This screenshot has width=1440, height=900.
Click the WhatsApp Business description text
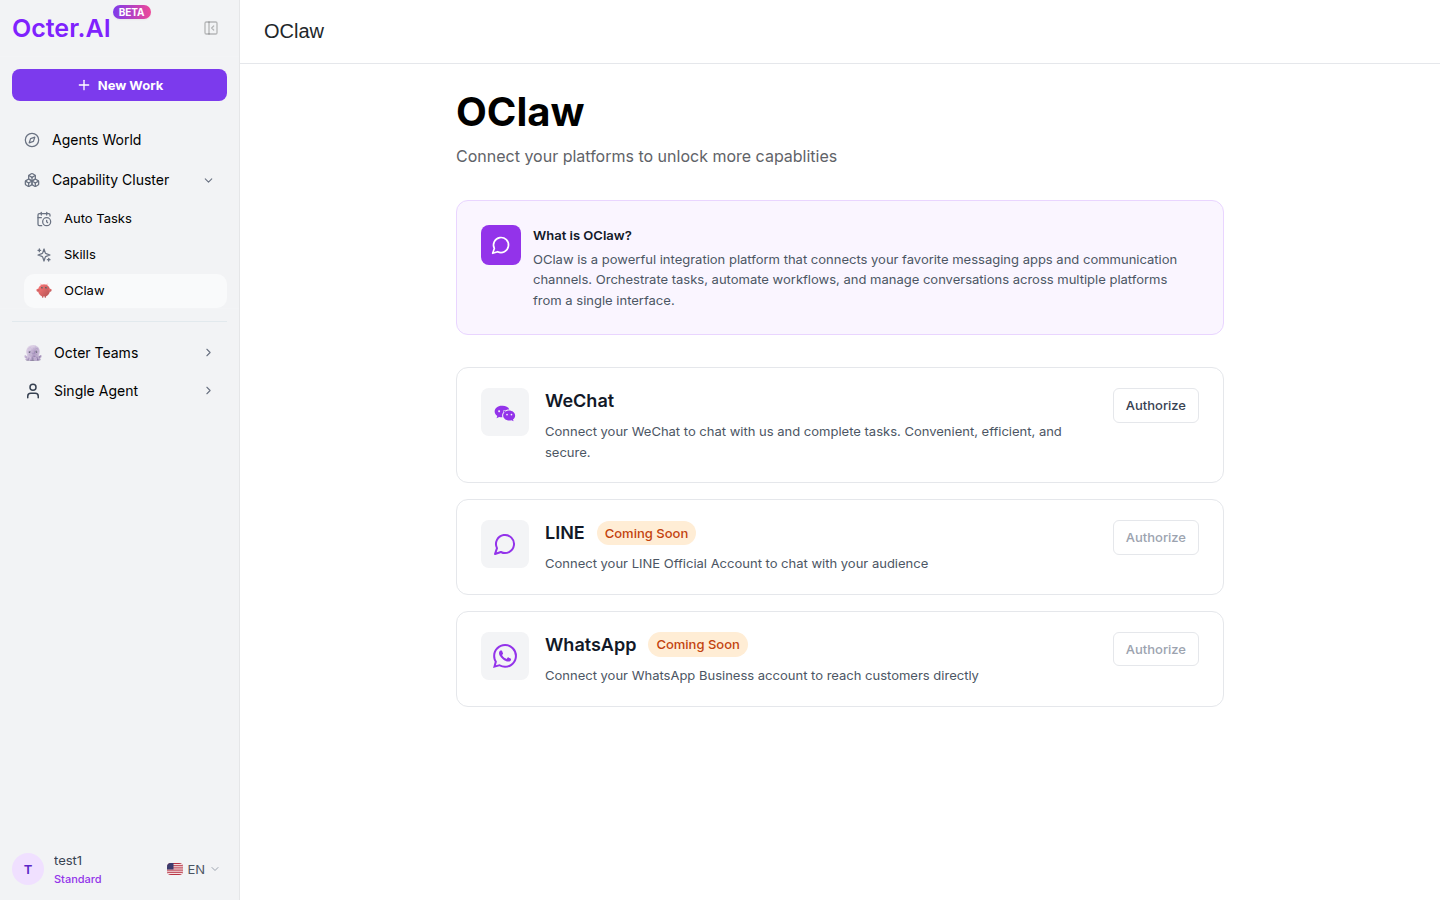762,676
